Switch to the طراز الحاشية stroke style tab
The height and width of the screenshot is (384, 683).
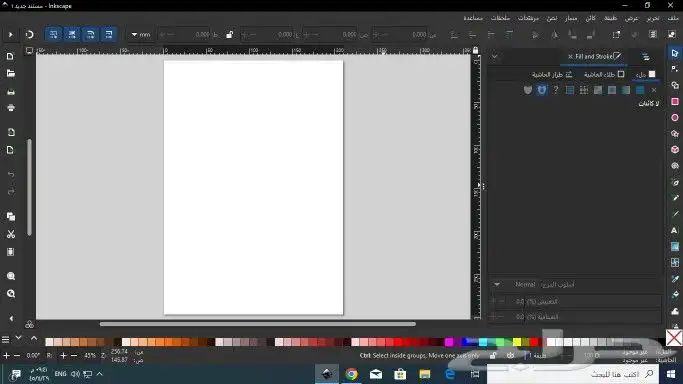[x=552, y=74]
